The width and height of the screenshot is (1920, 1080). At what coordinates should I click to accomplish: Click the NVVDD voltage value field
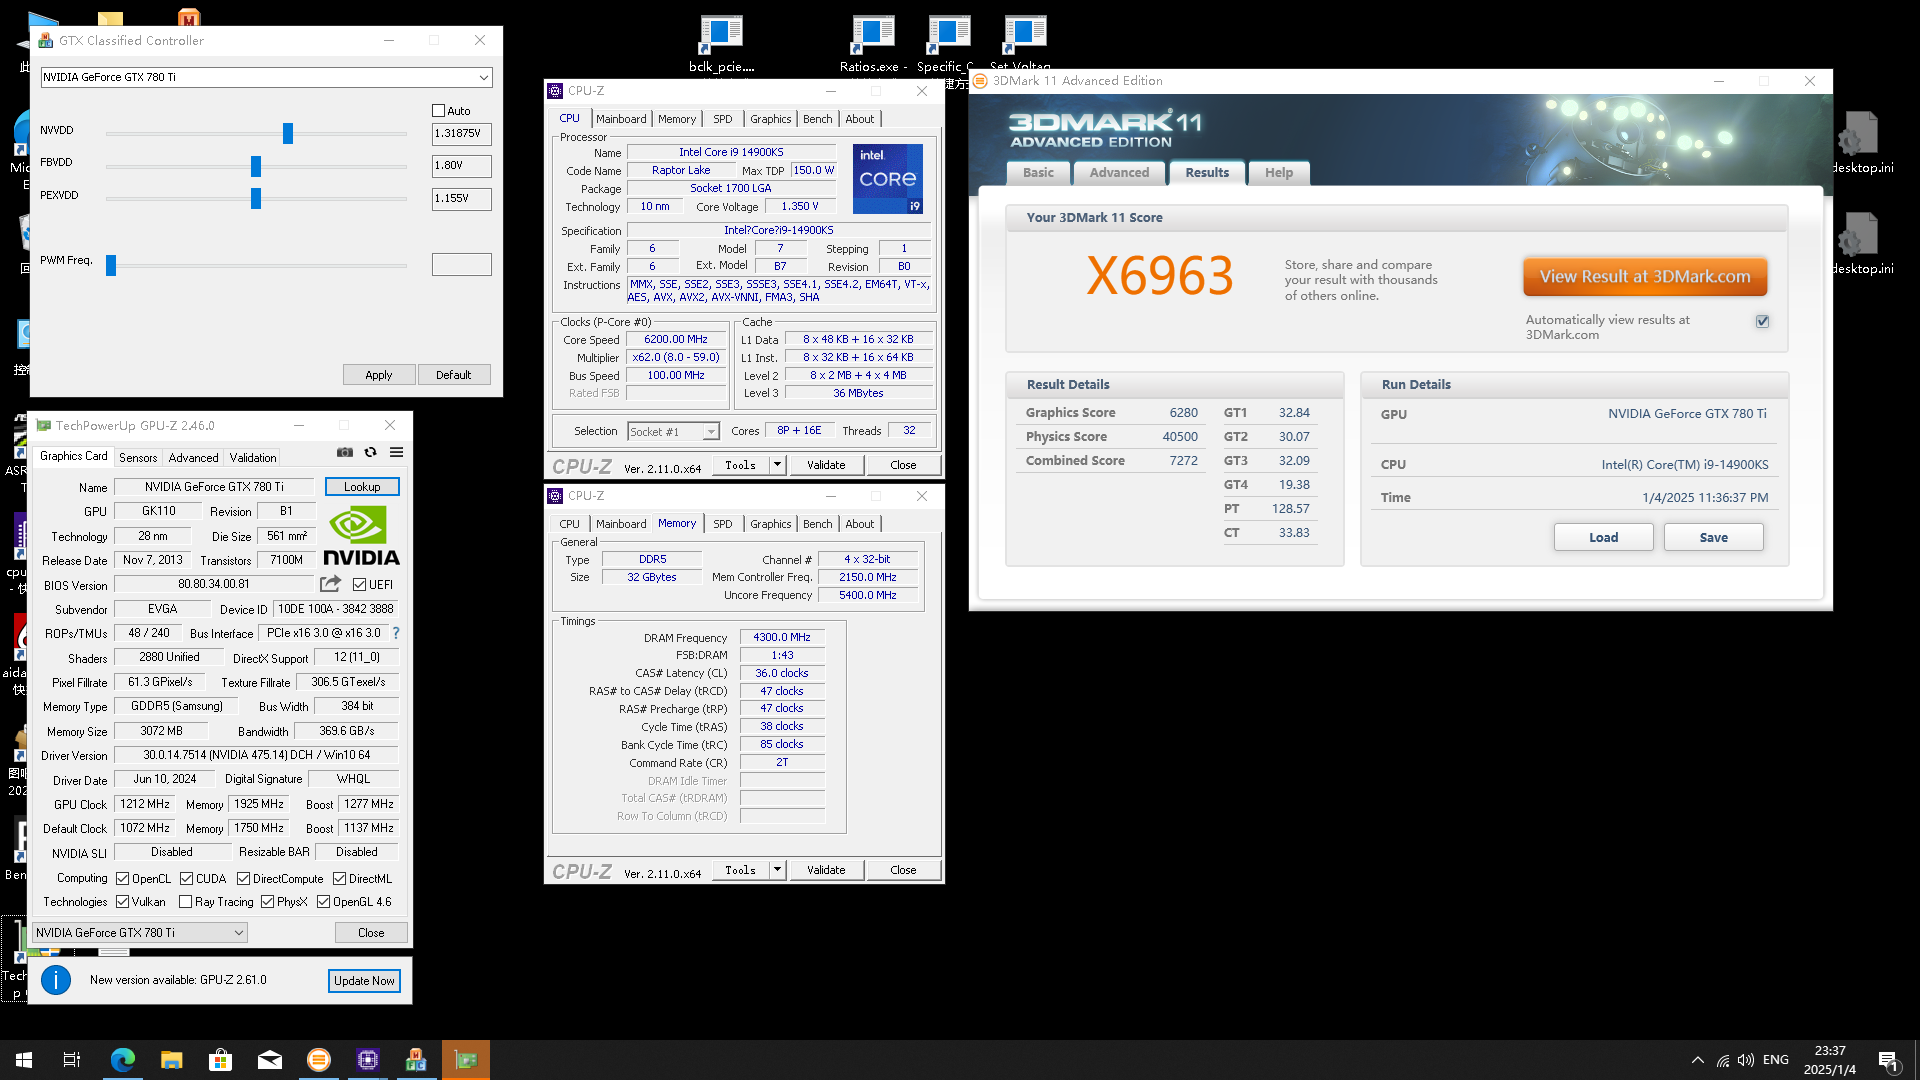click(x=461, y=134)
